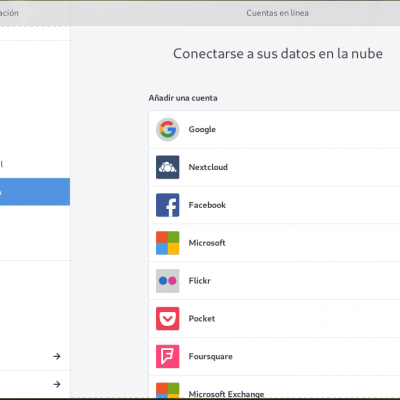
Task: Click the Flickr two-dot icon
Action: (168, 281)
